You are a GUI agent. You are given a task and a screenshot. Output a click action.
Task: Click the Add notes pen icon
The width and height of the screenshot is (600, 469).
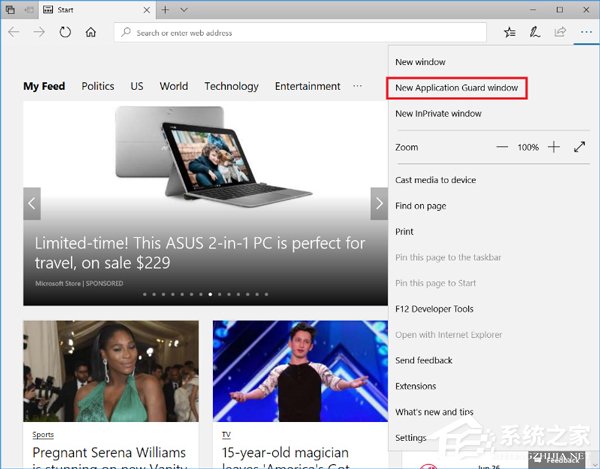pos(535,32)
